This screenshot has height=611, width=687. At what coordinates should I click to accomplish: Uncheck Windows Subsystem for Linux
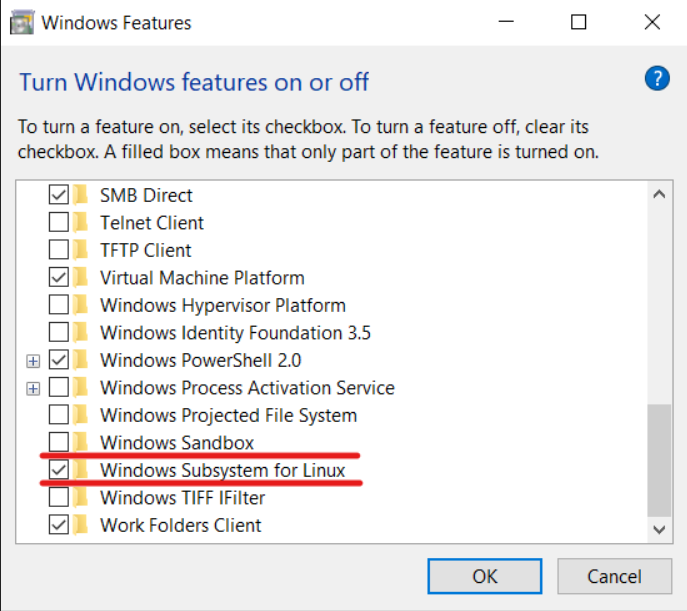pyautogui.click(x=59, y=470)
